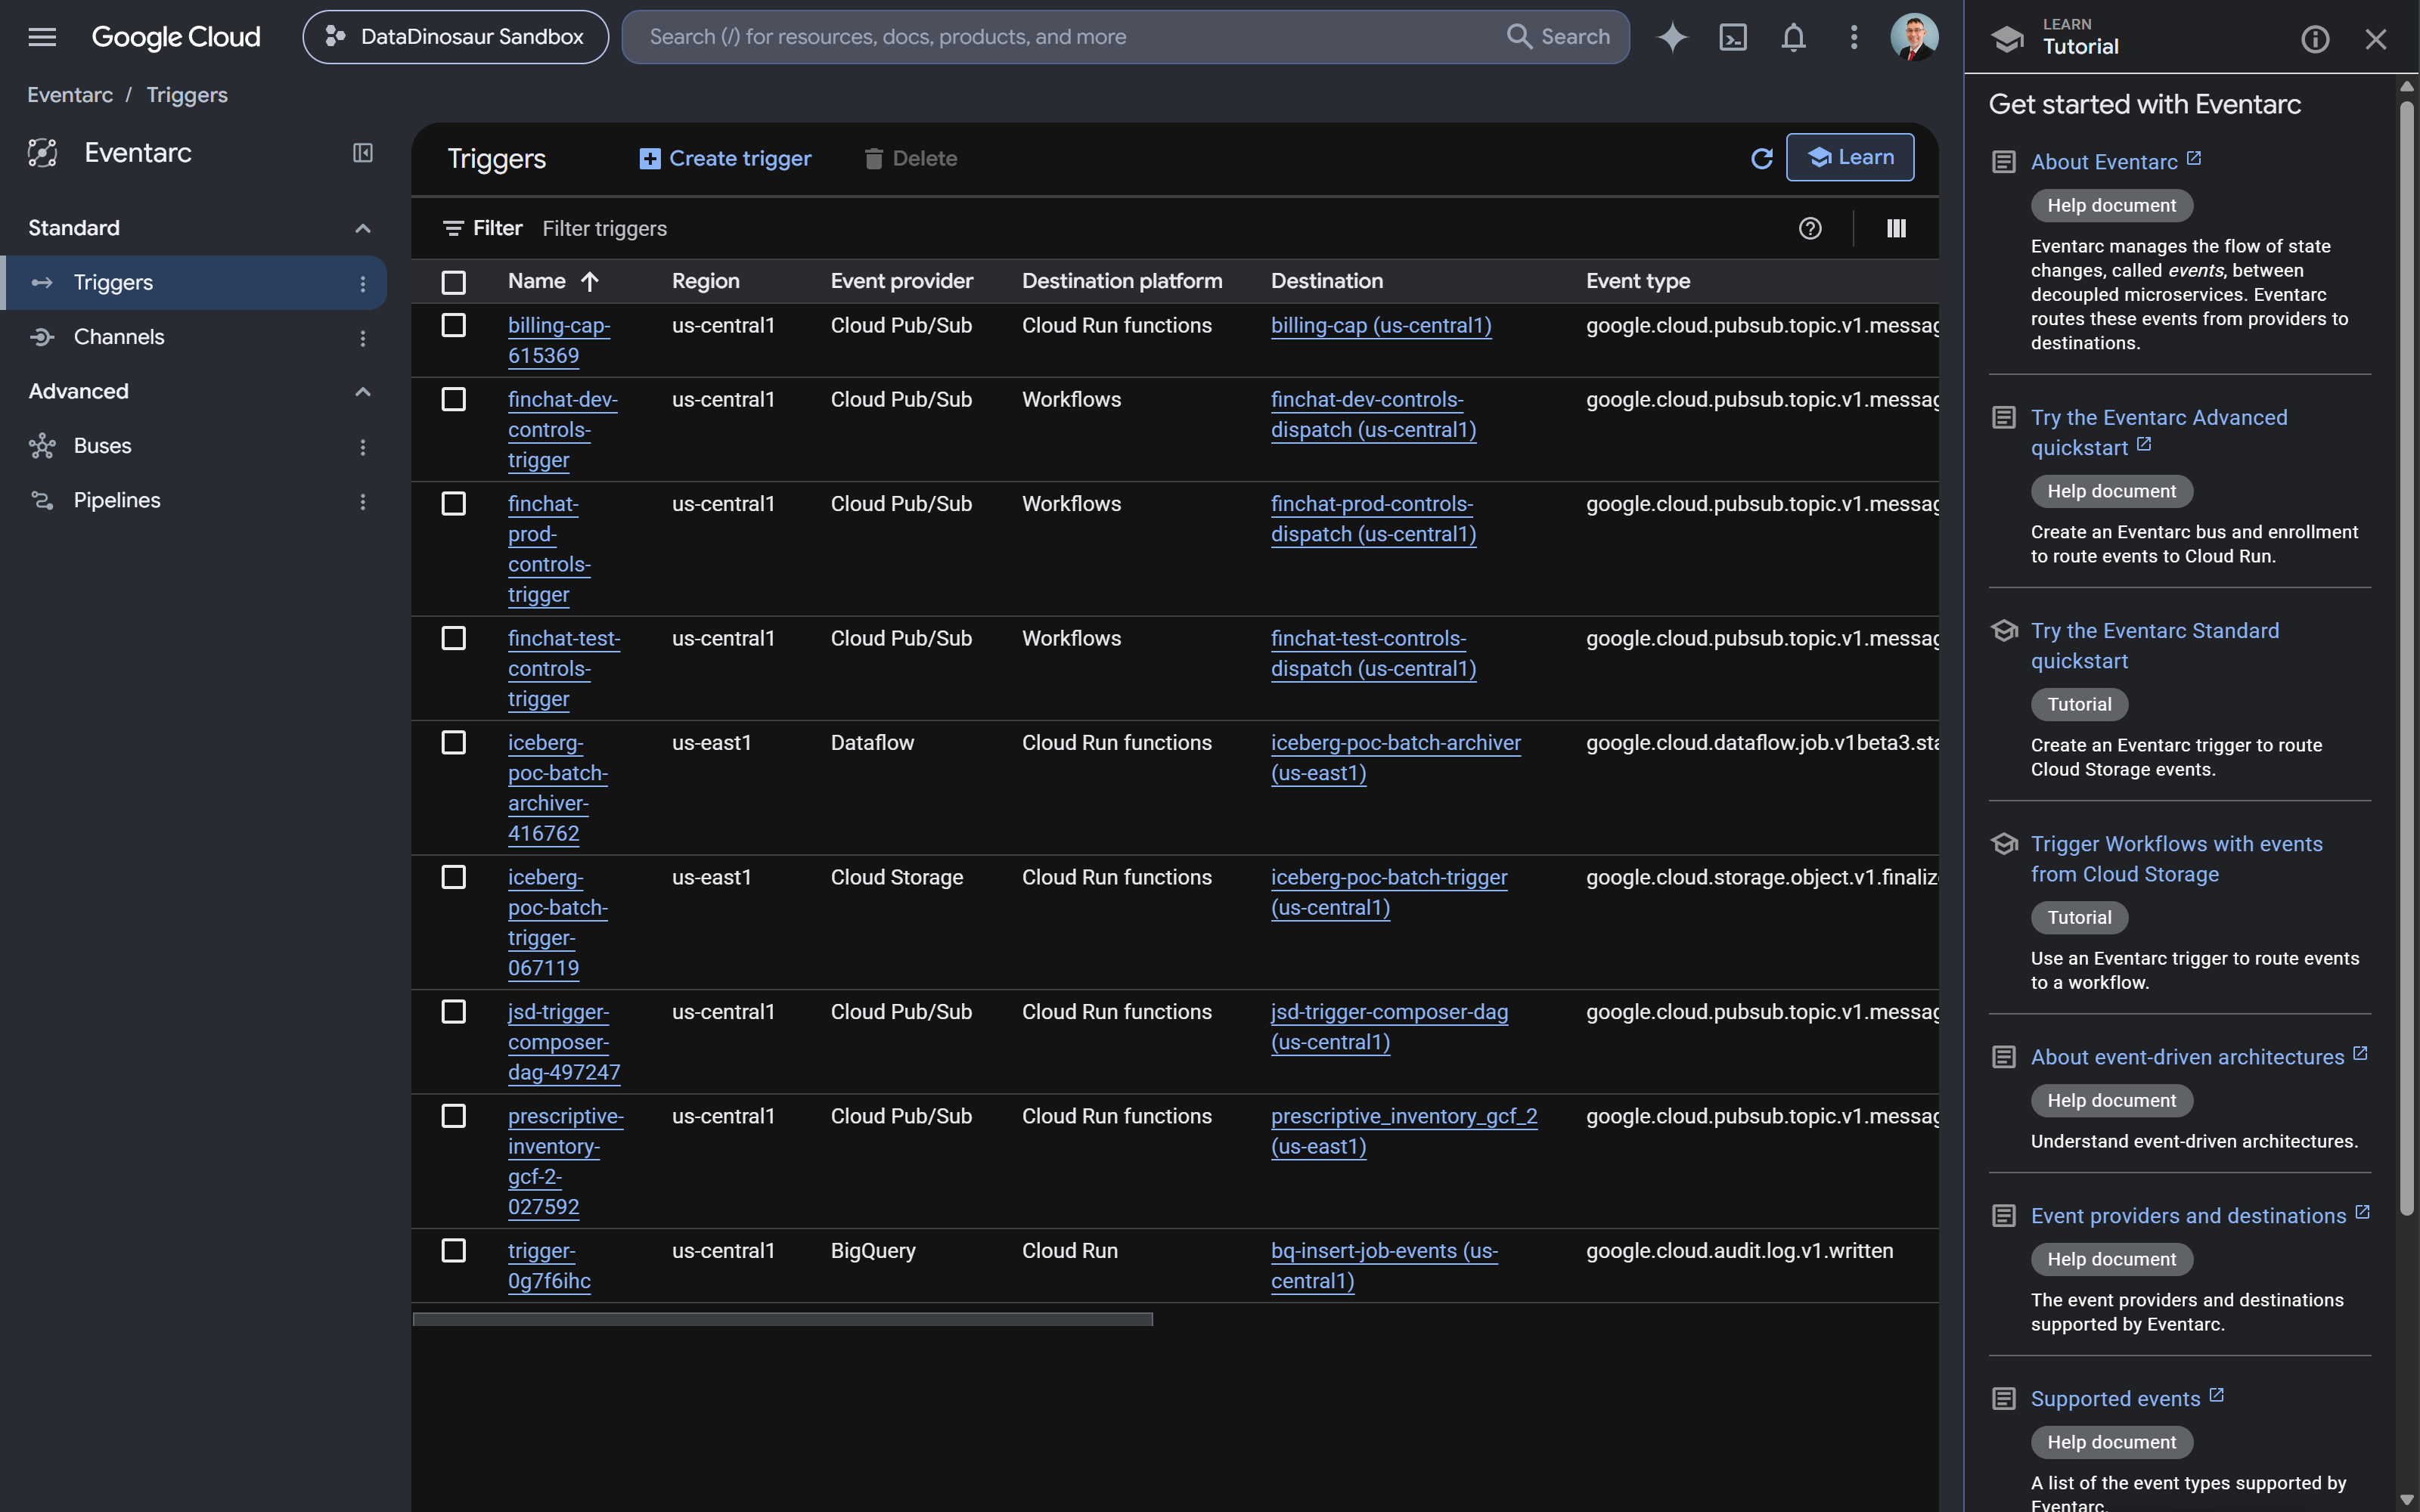Viewport: 2420px width, 1512px height.
Task: Collapse the Advanced section chevron
Action: [363, 391]
